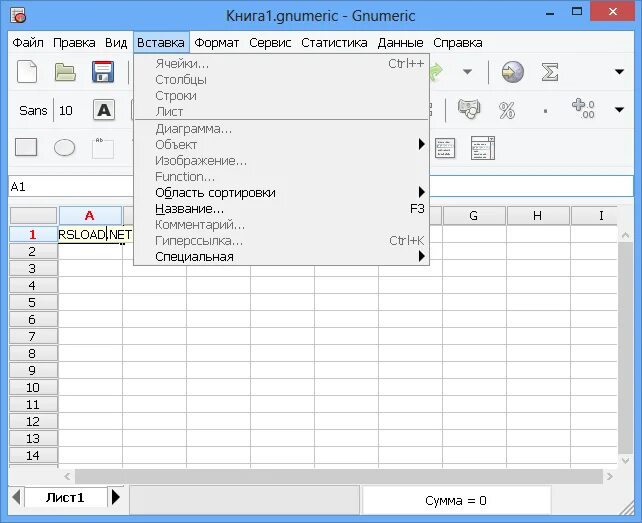The image size is (642, 523).
Task: Create a new workbook with the blank page icon
Action: [x=27, y=72]
